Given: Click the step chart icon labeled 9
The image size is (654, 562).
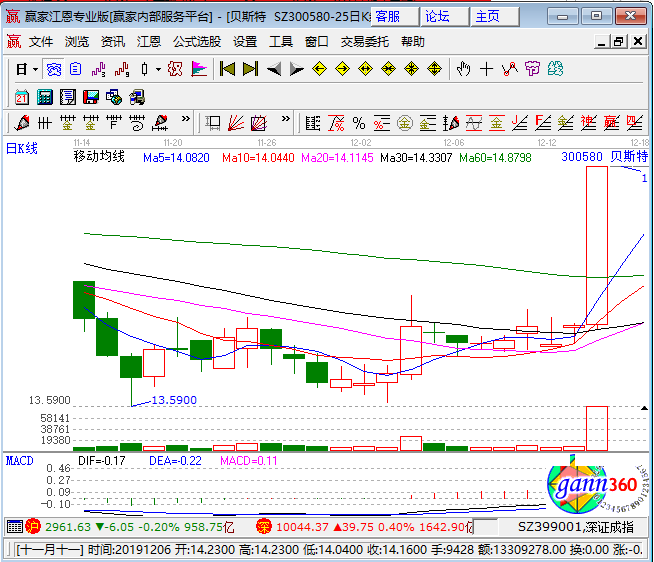Looking at the screenshot, I should 122,69.
